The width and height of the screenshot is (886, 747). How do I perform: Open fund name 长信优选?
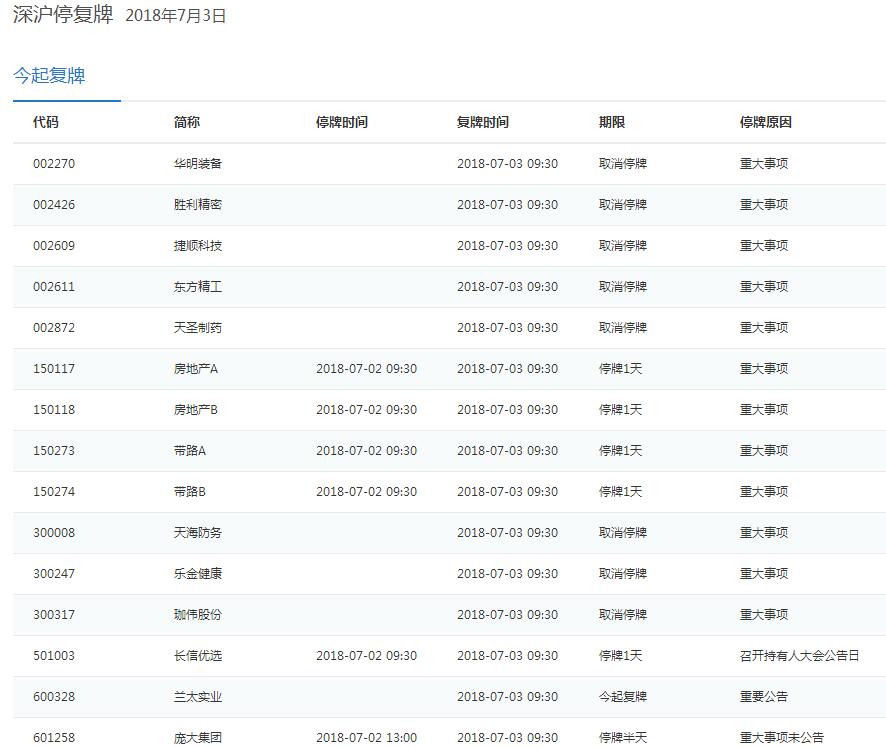(x=198, y=656)
